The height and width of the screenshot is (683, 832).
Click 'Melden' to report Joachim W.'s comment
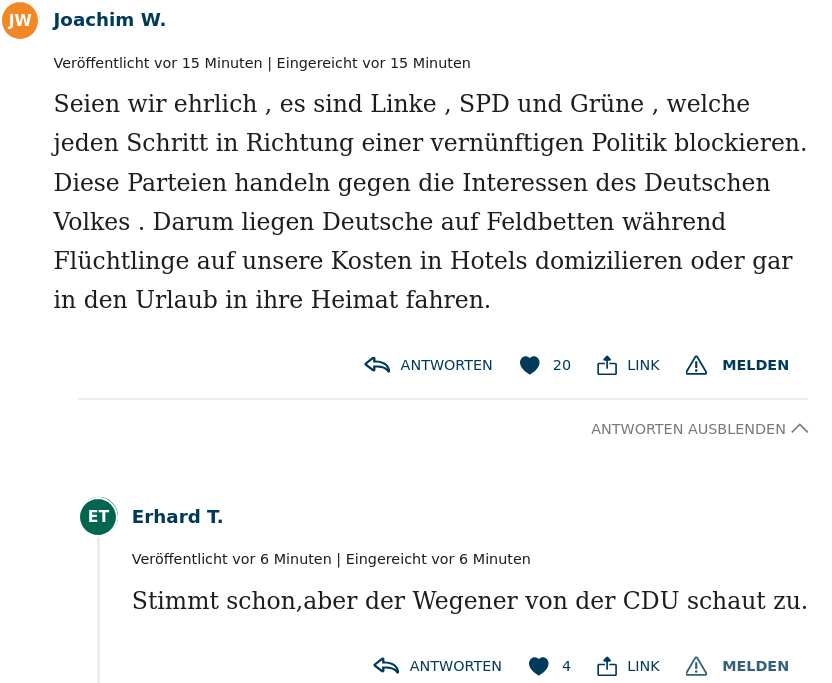[x=755, y=365]
